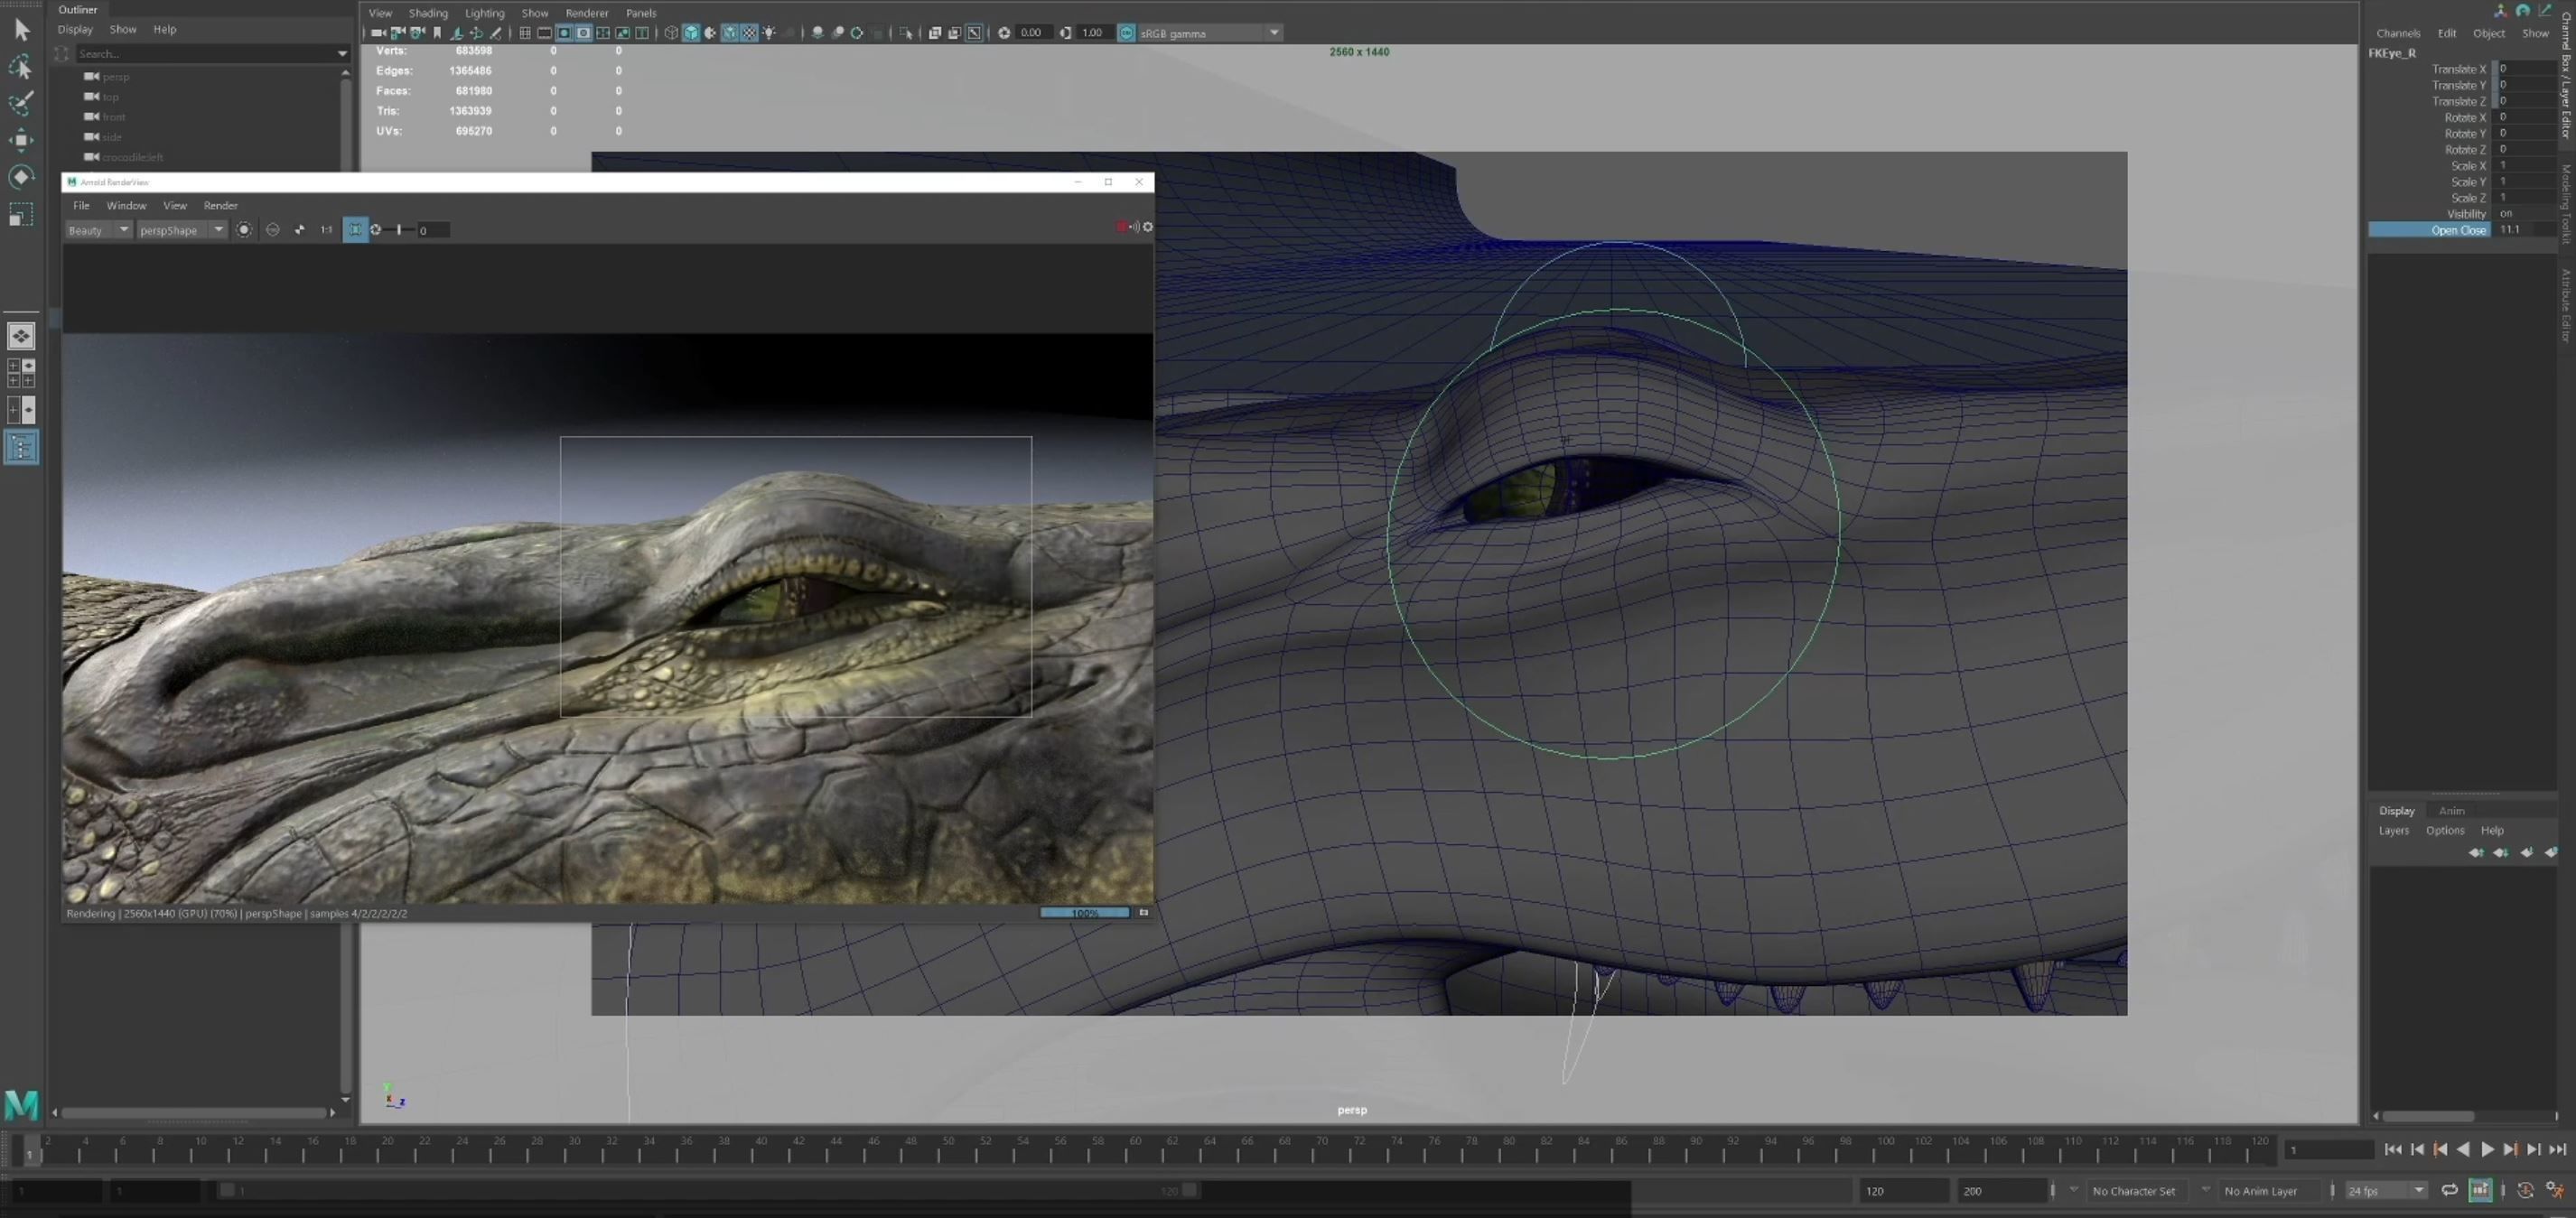2576x1218 pixels.
Task: Select the arrow Select tool
Action: [x=21, y=30]
